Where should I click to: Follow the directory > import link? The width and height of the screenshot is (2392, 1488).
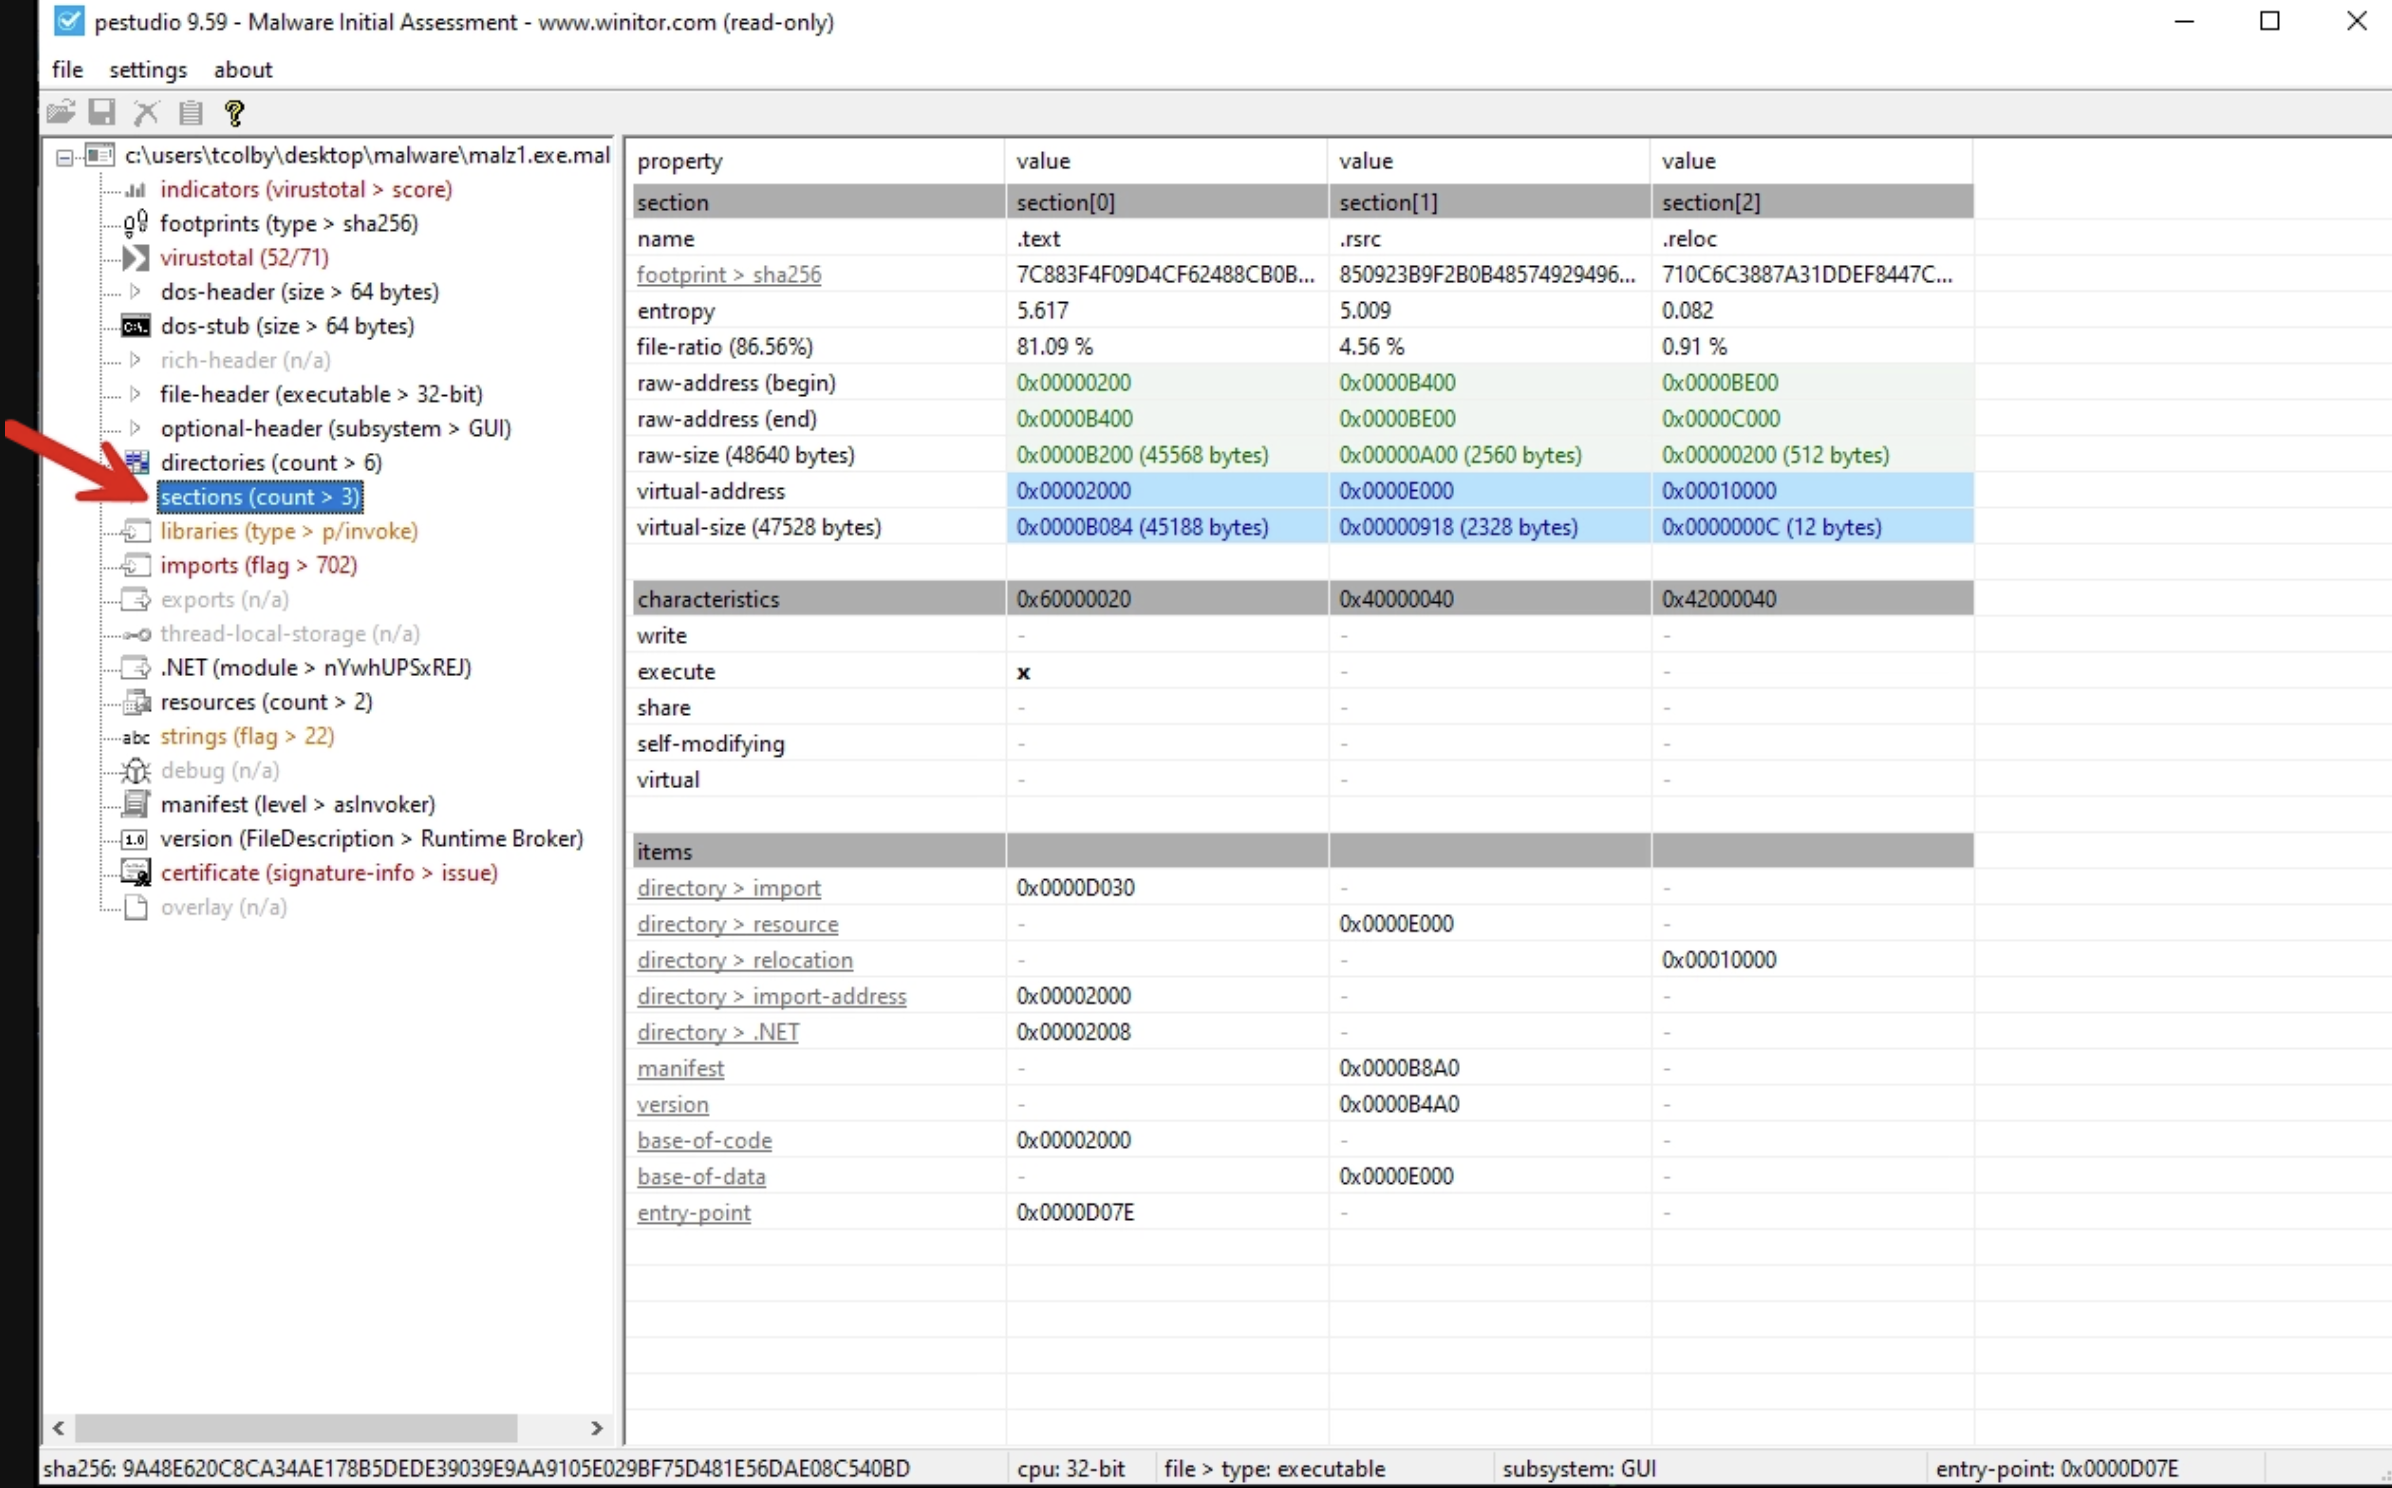729,888
